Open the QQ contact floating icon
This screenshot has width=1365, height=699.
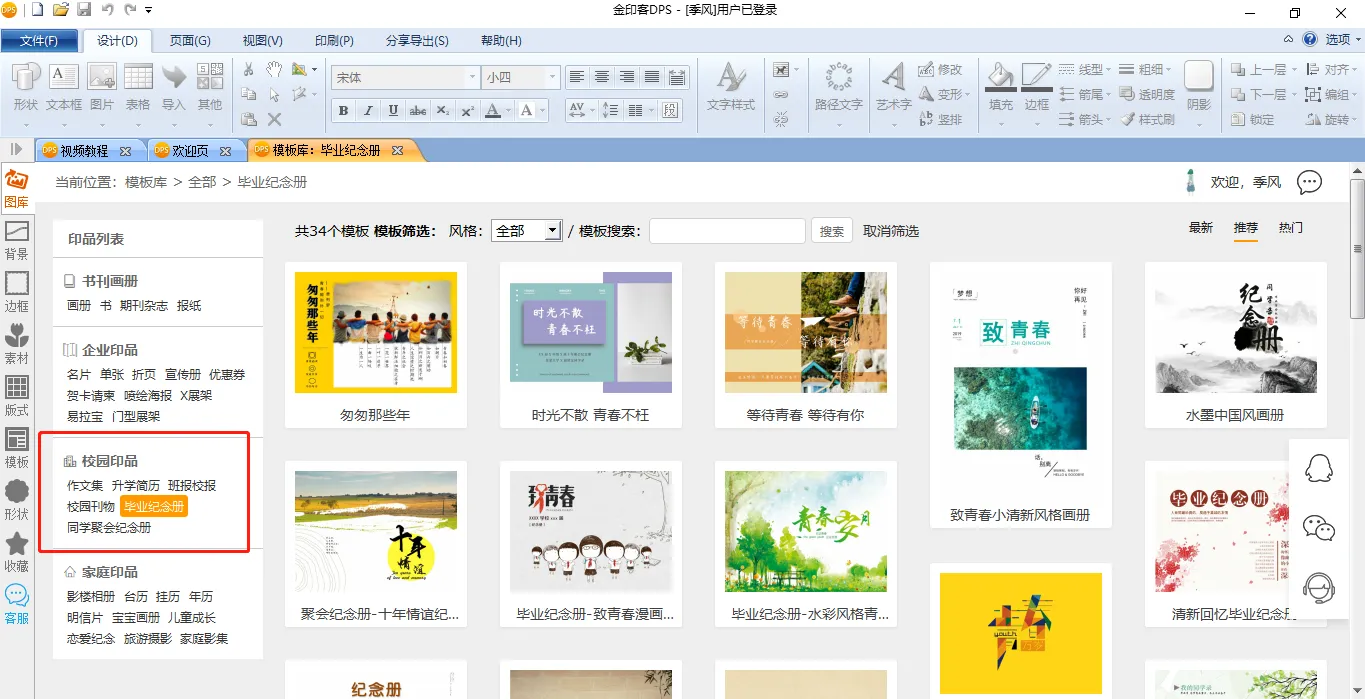coord(1319,468)
